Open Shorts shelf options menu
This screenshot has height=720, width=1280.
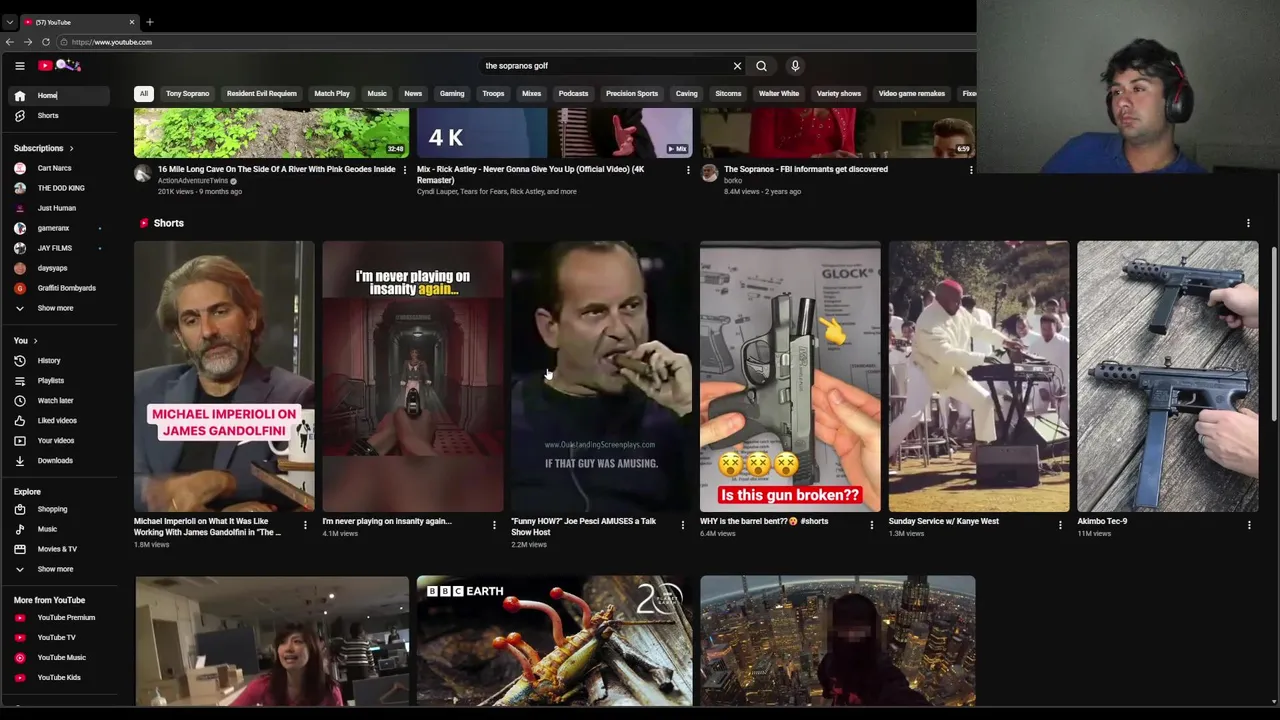1248,223
